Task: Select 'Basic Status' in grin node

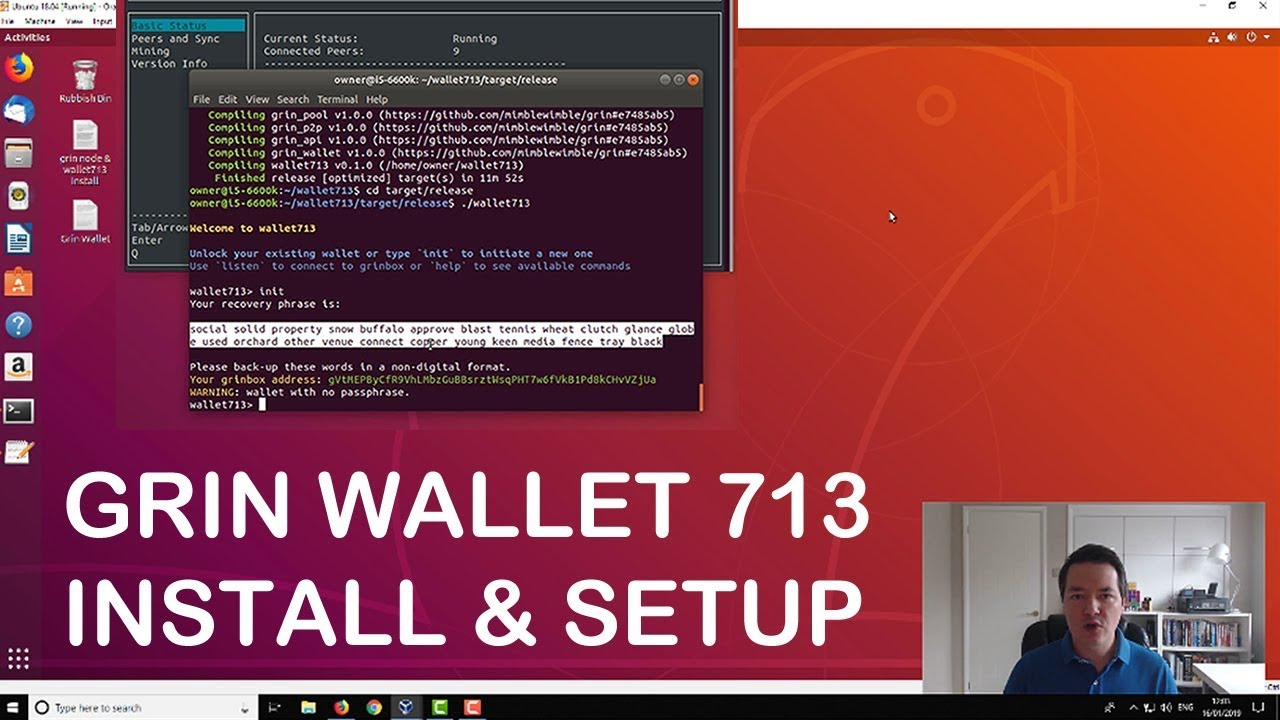Action: pyautogui.click(x=188, y=26)
